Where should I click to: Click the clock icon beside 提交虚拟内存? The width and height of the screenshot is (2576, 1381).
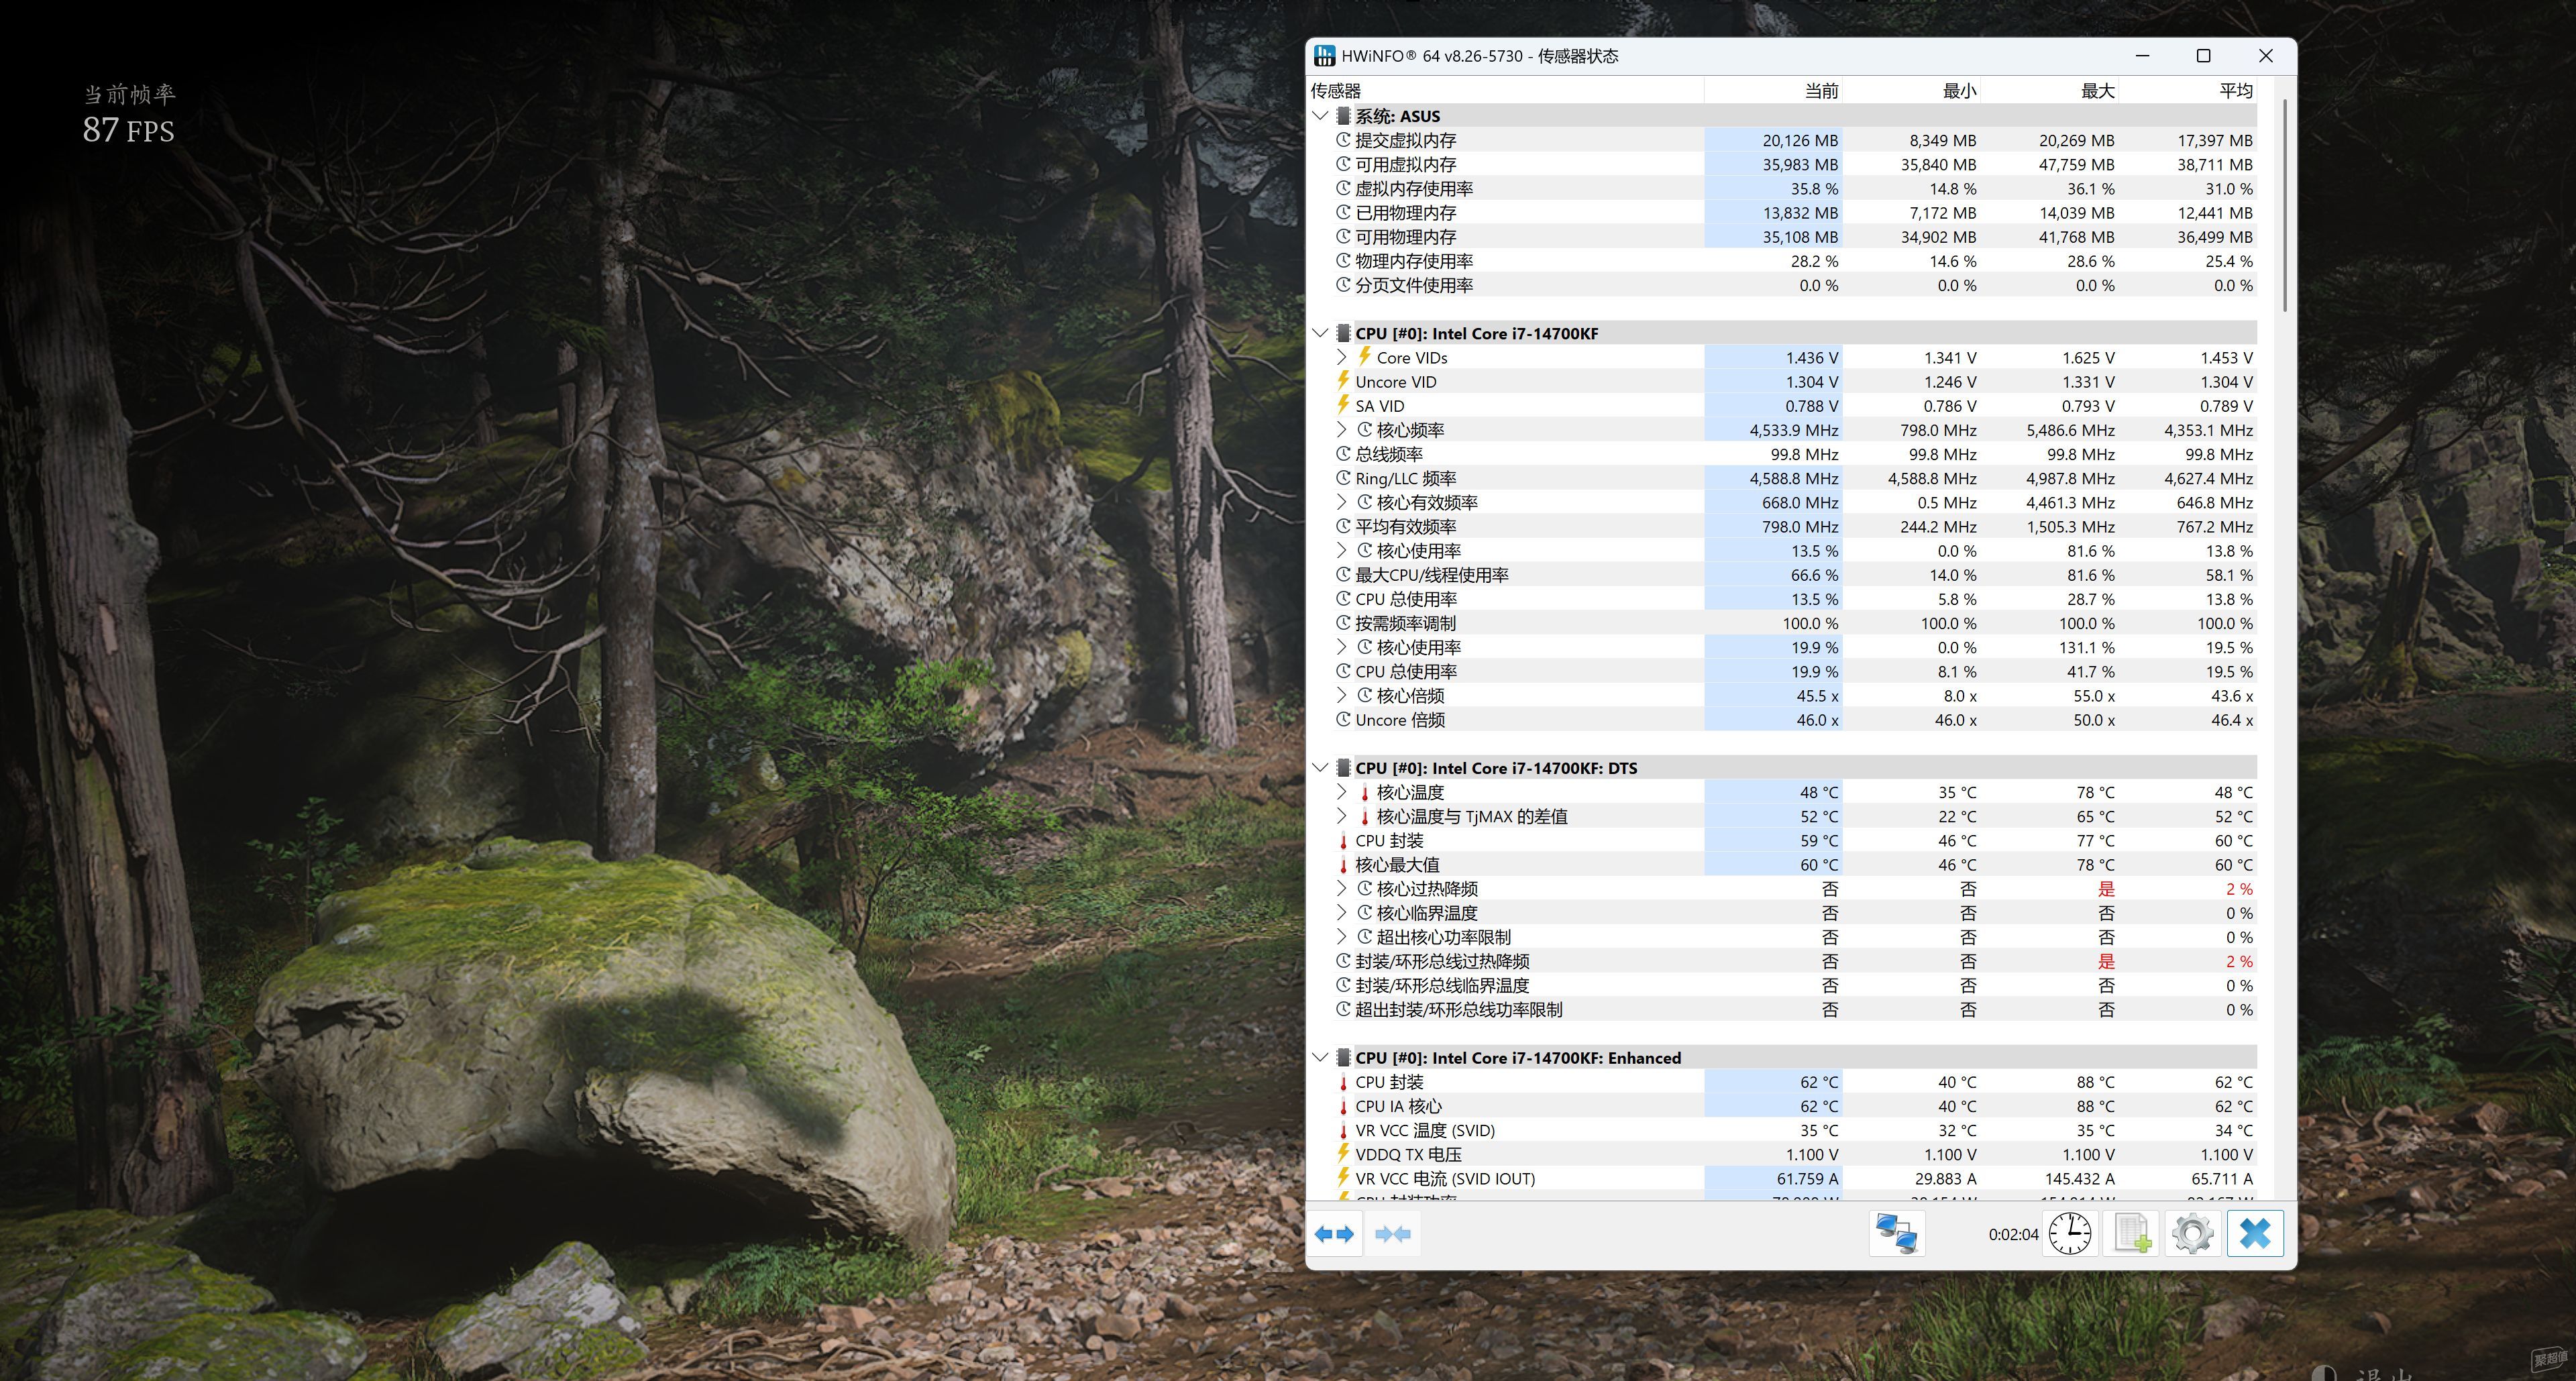coord(1343,140)
